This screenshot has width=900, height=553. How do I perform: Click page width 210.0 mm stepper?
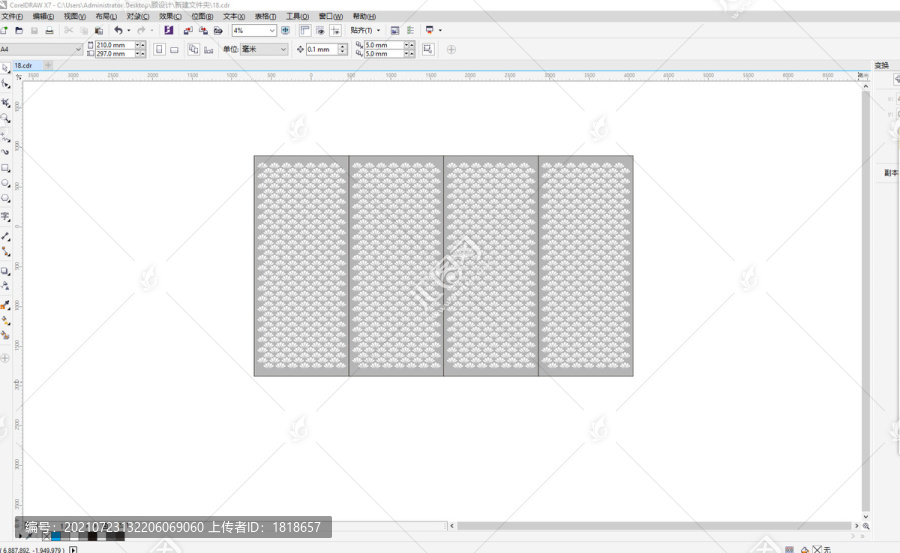141,45
